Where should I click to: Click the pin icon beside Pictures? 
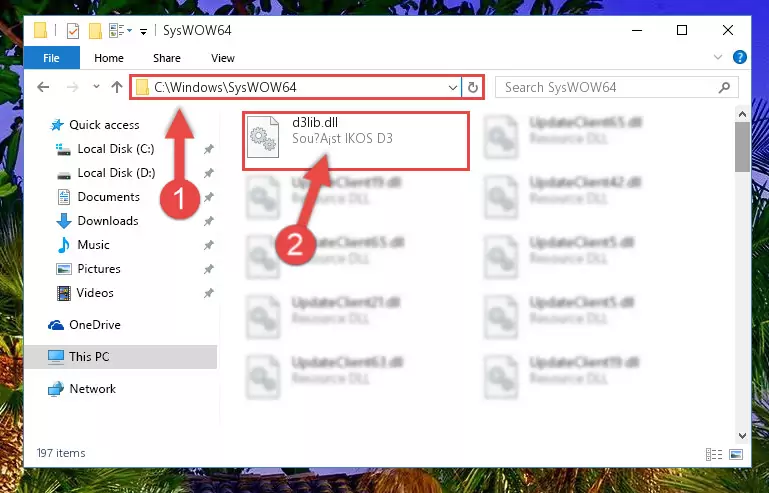coord(209,269)
